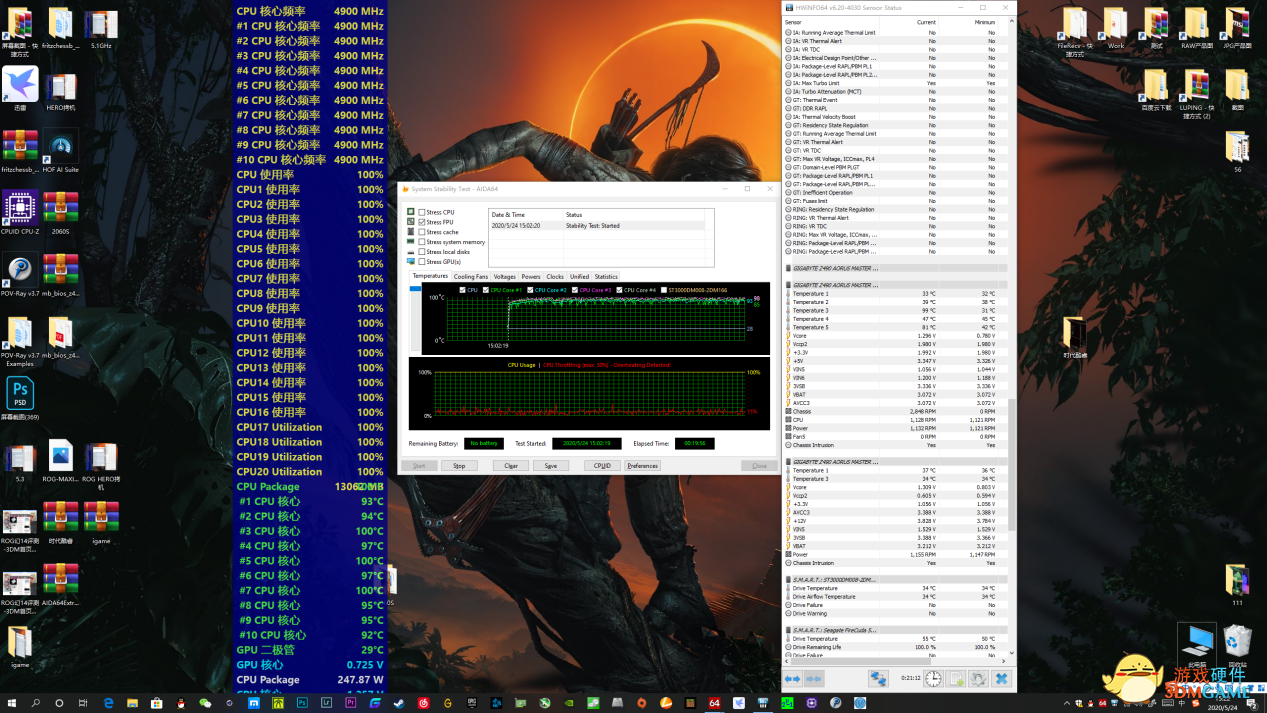
Task: Open File Explorer from the taskbar
Action: (132, 703)
